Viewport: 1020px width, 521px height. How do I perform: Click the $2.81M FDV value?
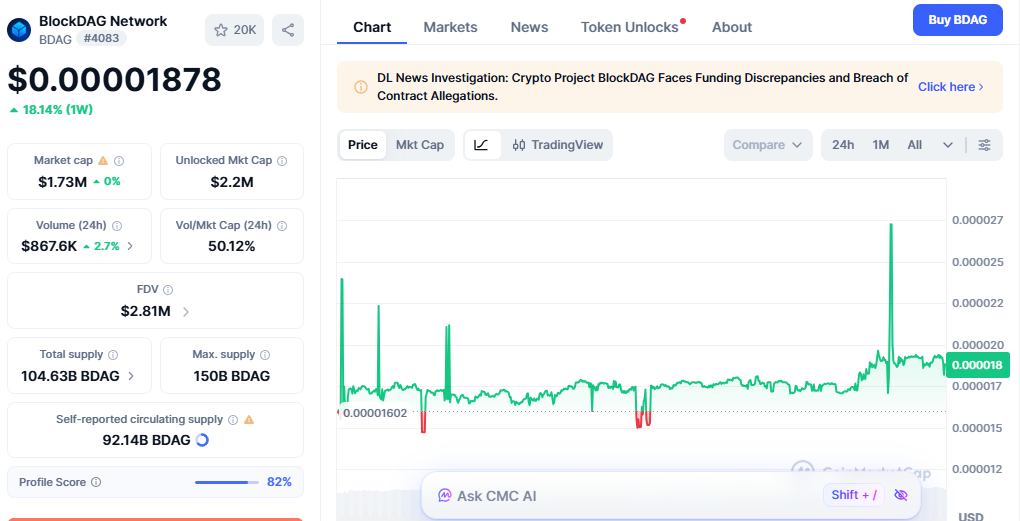click(146, 312)
